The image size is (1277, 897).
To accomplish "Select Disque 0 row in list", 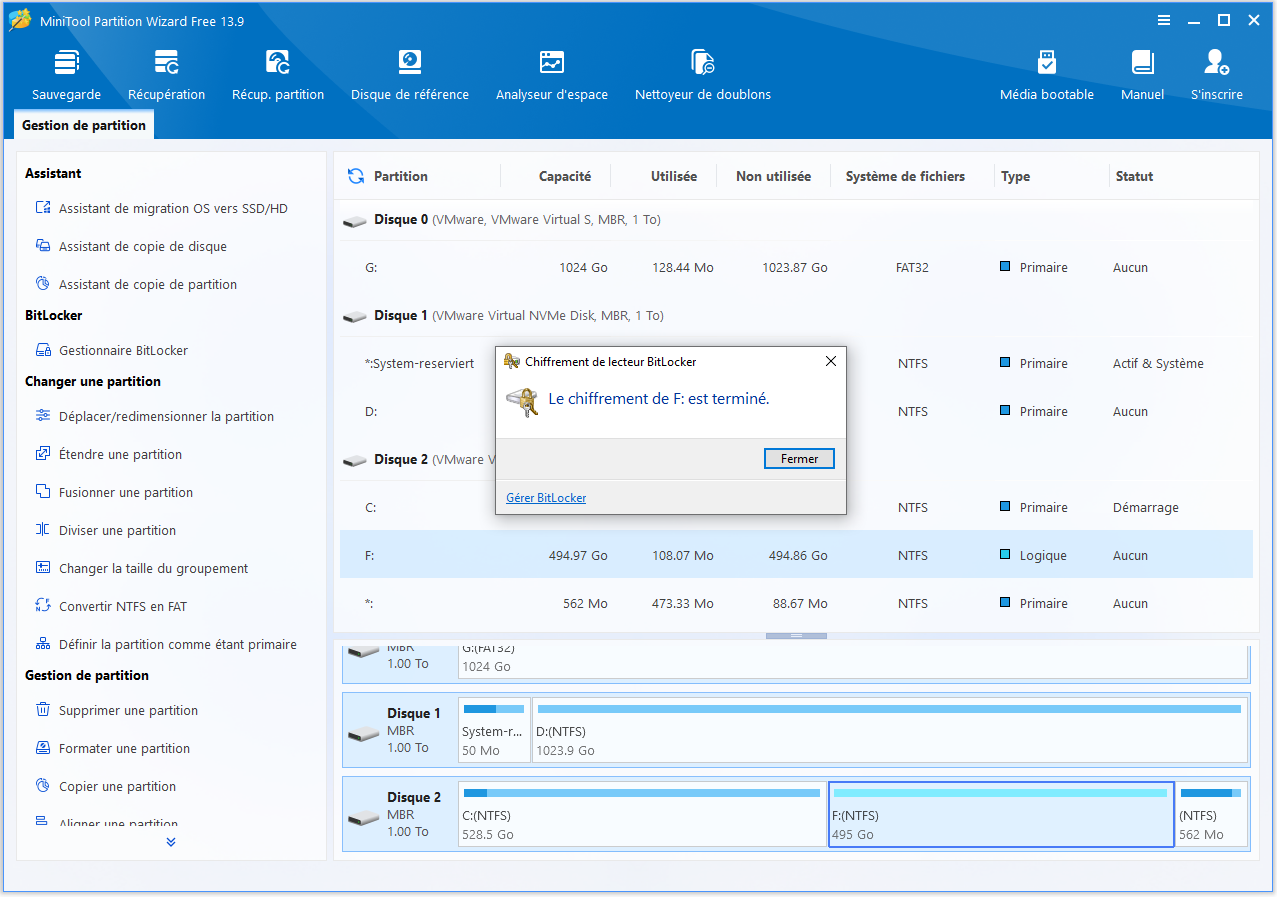I will click(796, 219).
